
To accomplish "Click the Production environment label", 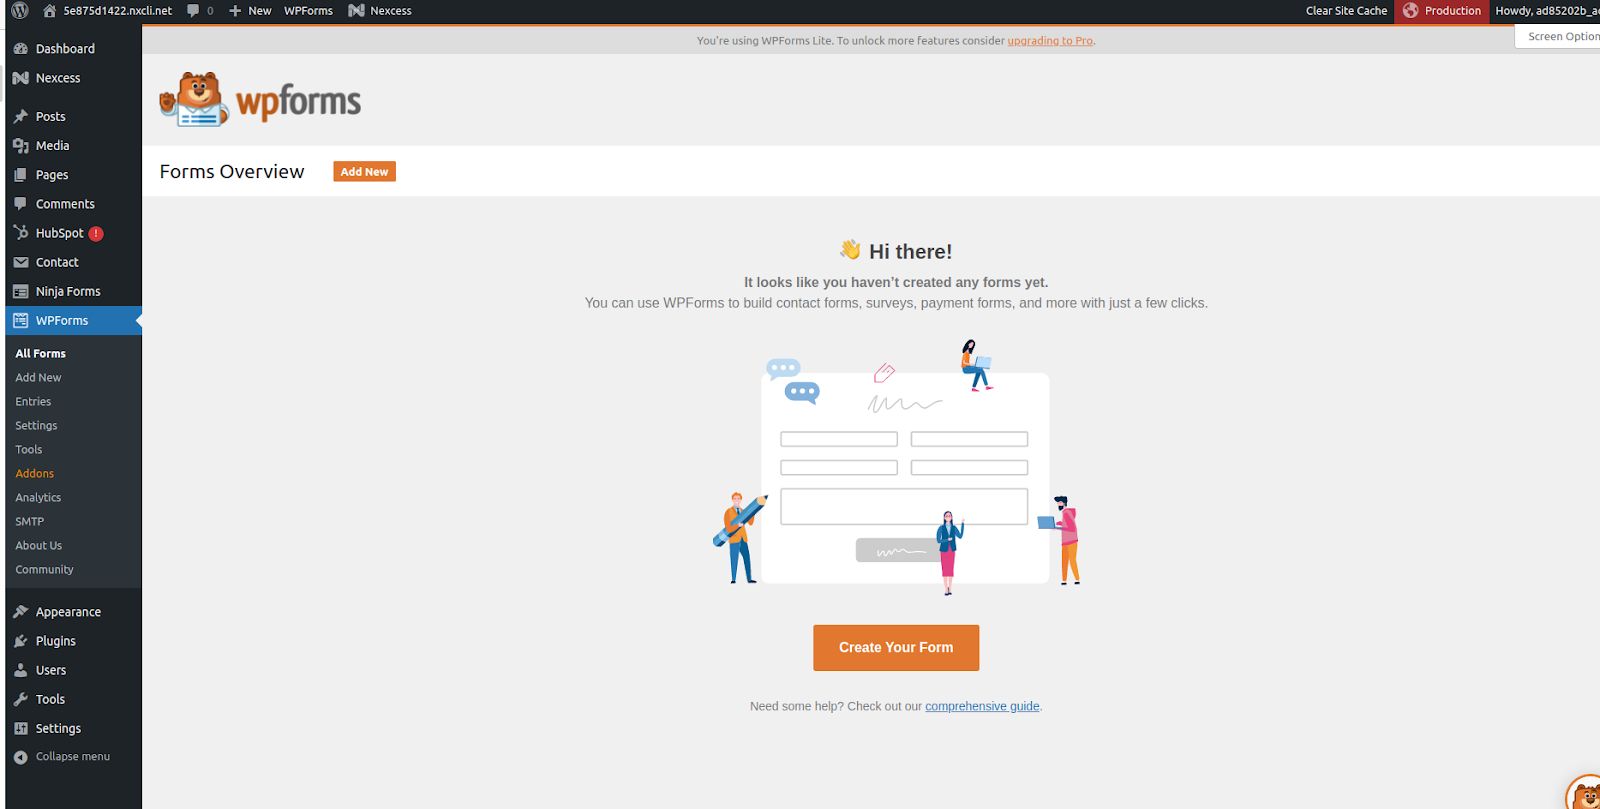I will click(1452, 11).
